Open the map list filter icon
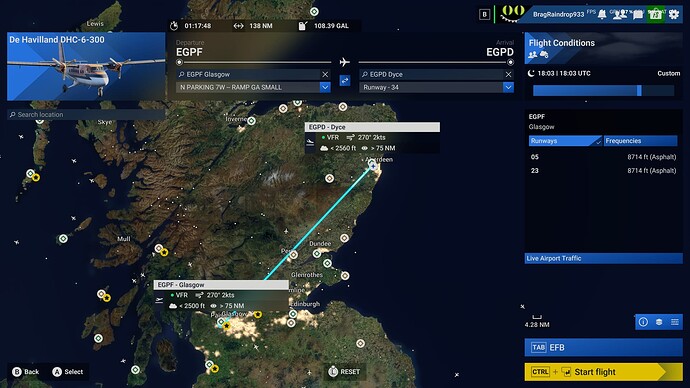The height and width of the screenshot is (388, 690). click(675, 322)
